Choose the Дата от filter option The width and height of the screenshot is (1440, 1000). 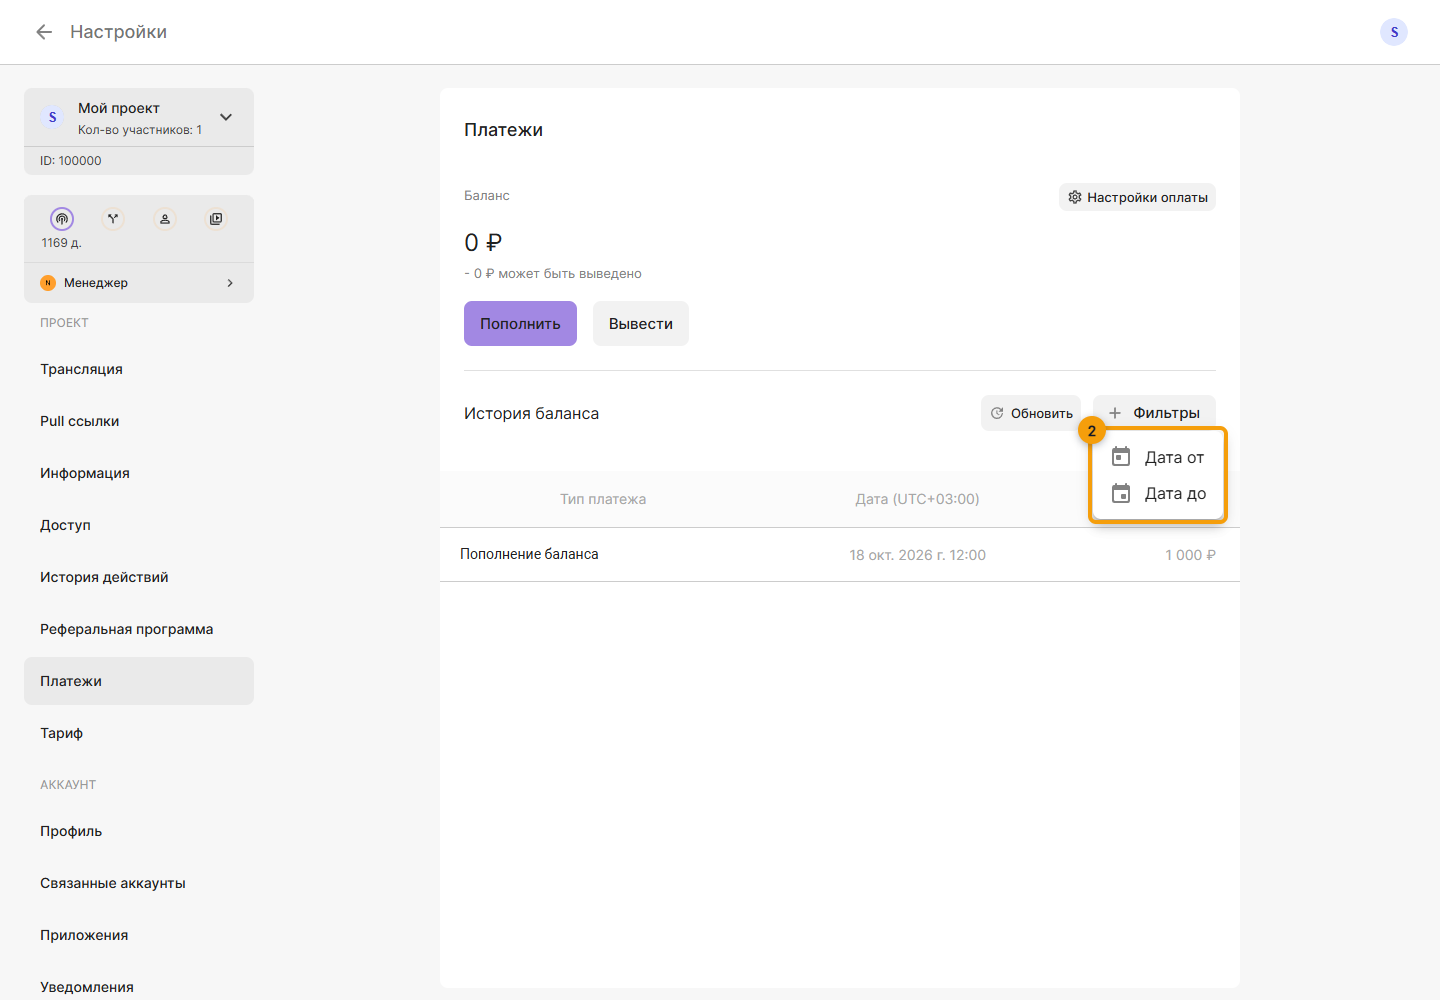(1158, 457)
